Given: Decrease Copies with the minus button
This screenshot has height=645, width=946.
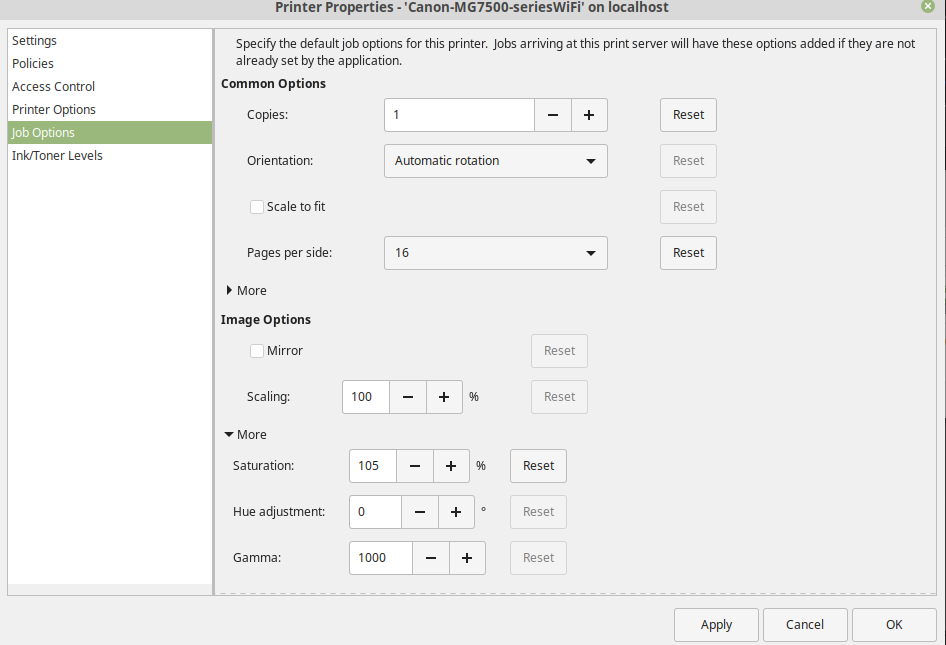Looking at the screenshot, I should click(x=552, y=115).
